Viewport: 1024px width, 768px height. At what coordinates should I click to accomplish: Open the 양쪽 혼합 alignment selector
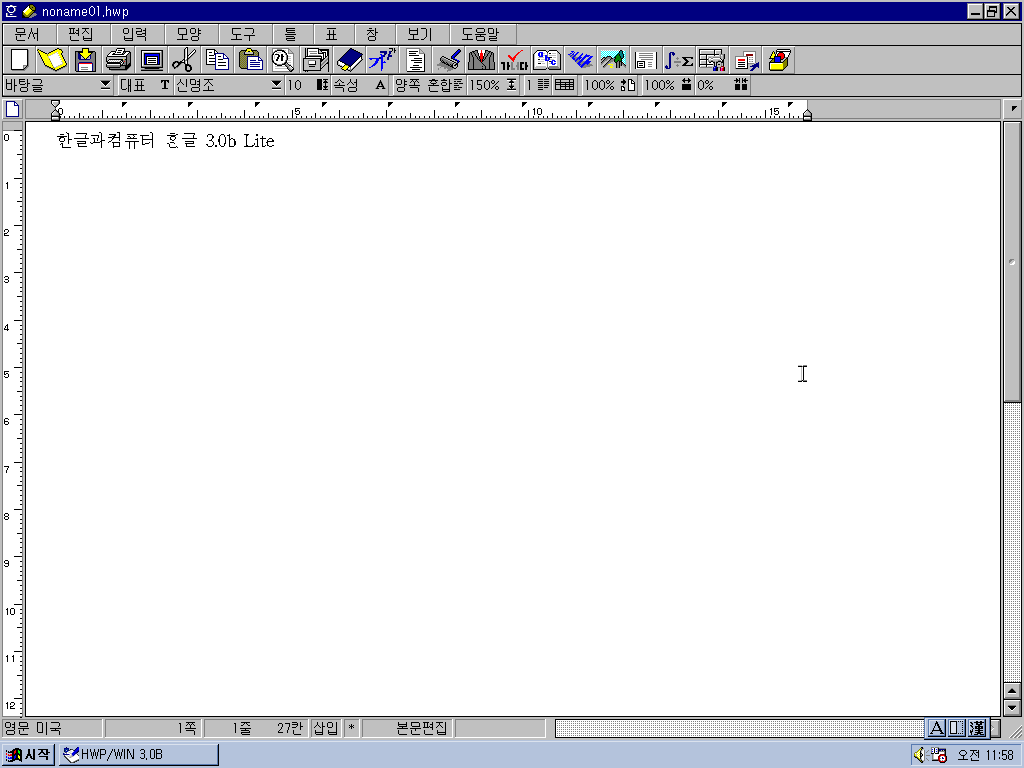coord(428,85)
